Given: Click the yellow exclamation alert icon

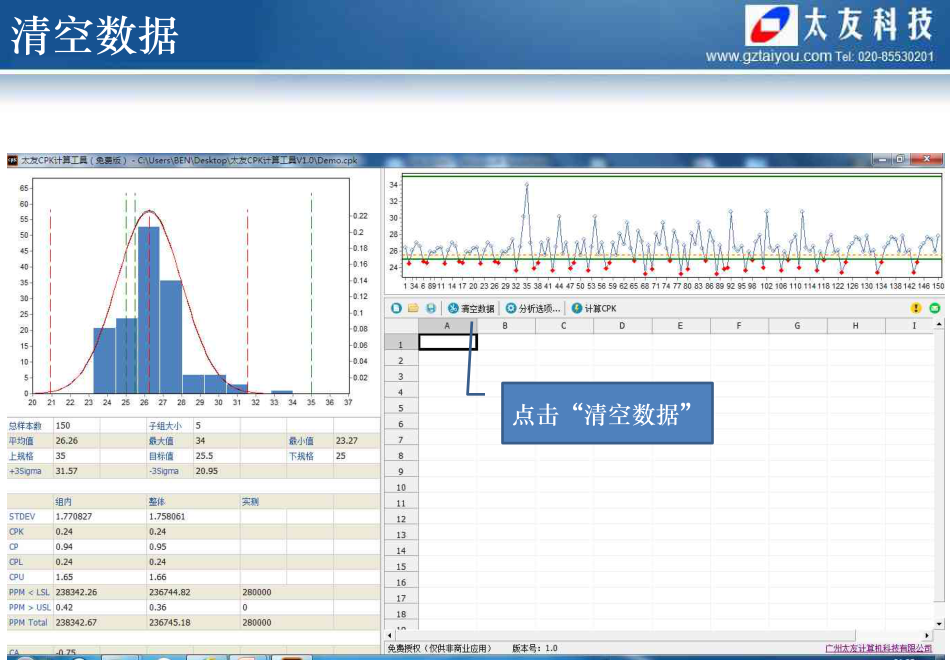Looking at the screenshot, I should click(x=916, y=308).
